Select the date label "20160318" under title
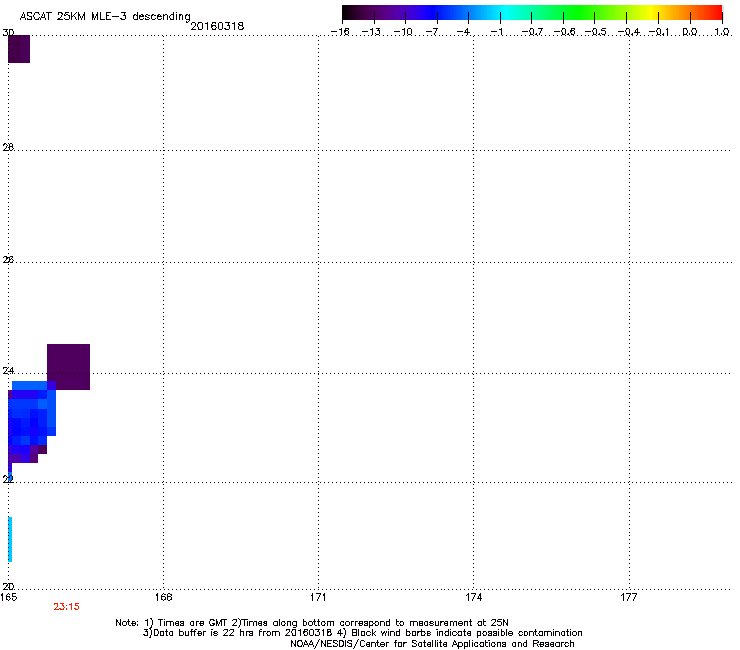The width and height of the screenshot is (740, 650). (x=217, y=26)
